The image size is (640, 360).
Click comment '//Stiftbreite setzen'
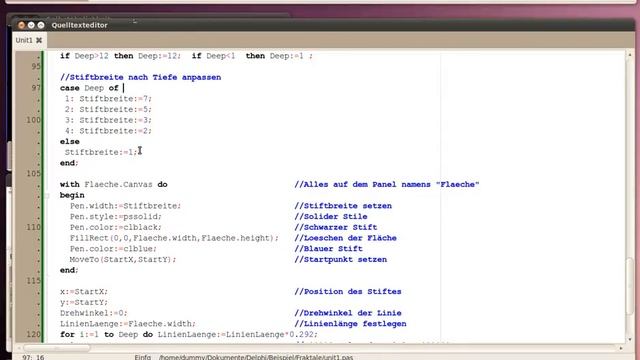(x=343, y=206)
